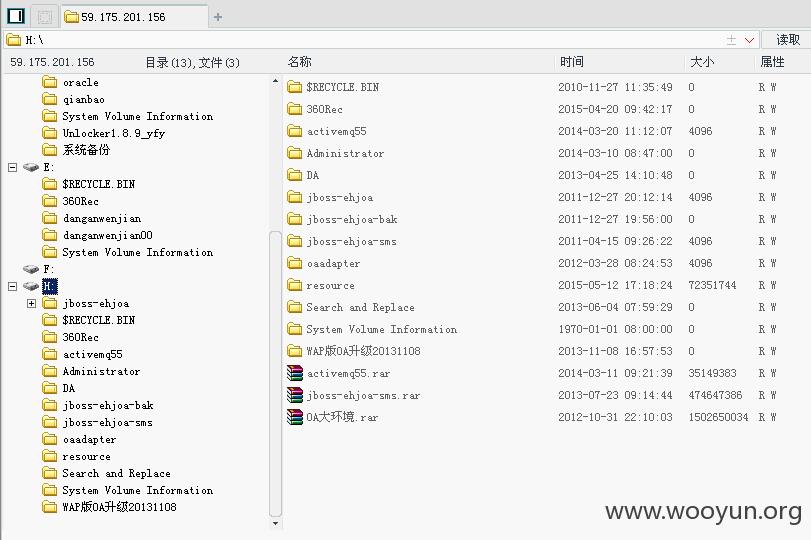The image size is (811, 540).
Task: Click the grayed square icon beside sidebar toggle
Action: coord(44,17)
